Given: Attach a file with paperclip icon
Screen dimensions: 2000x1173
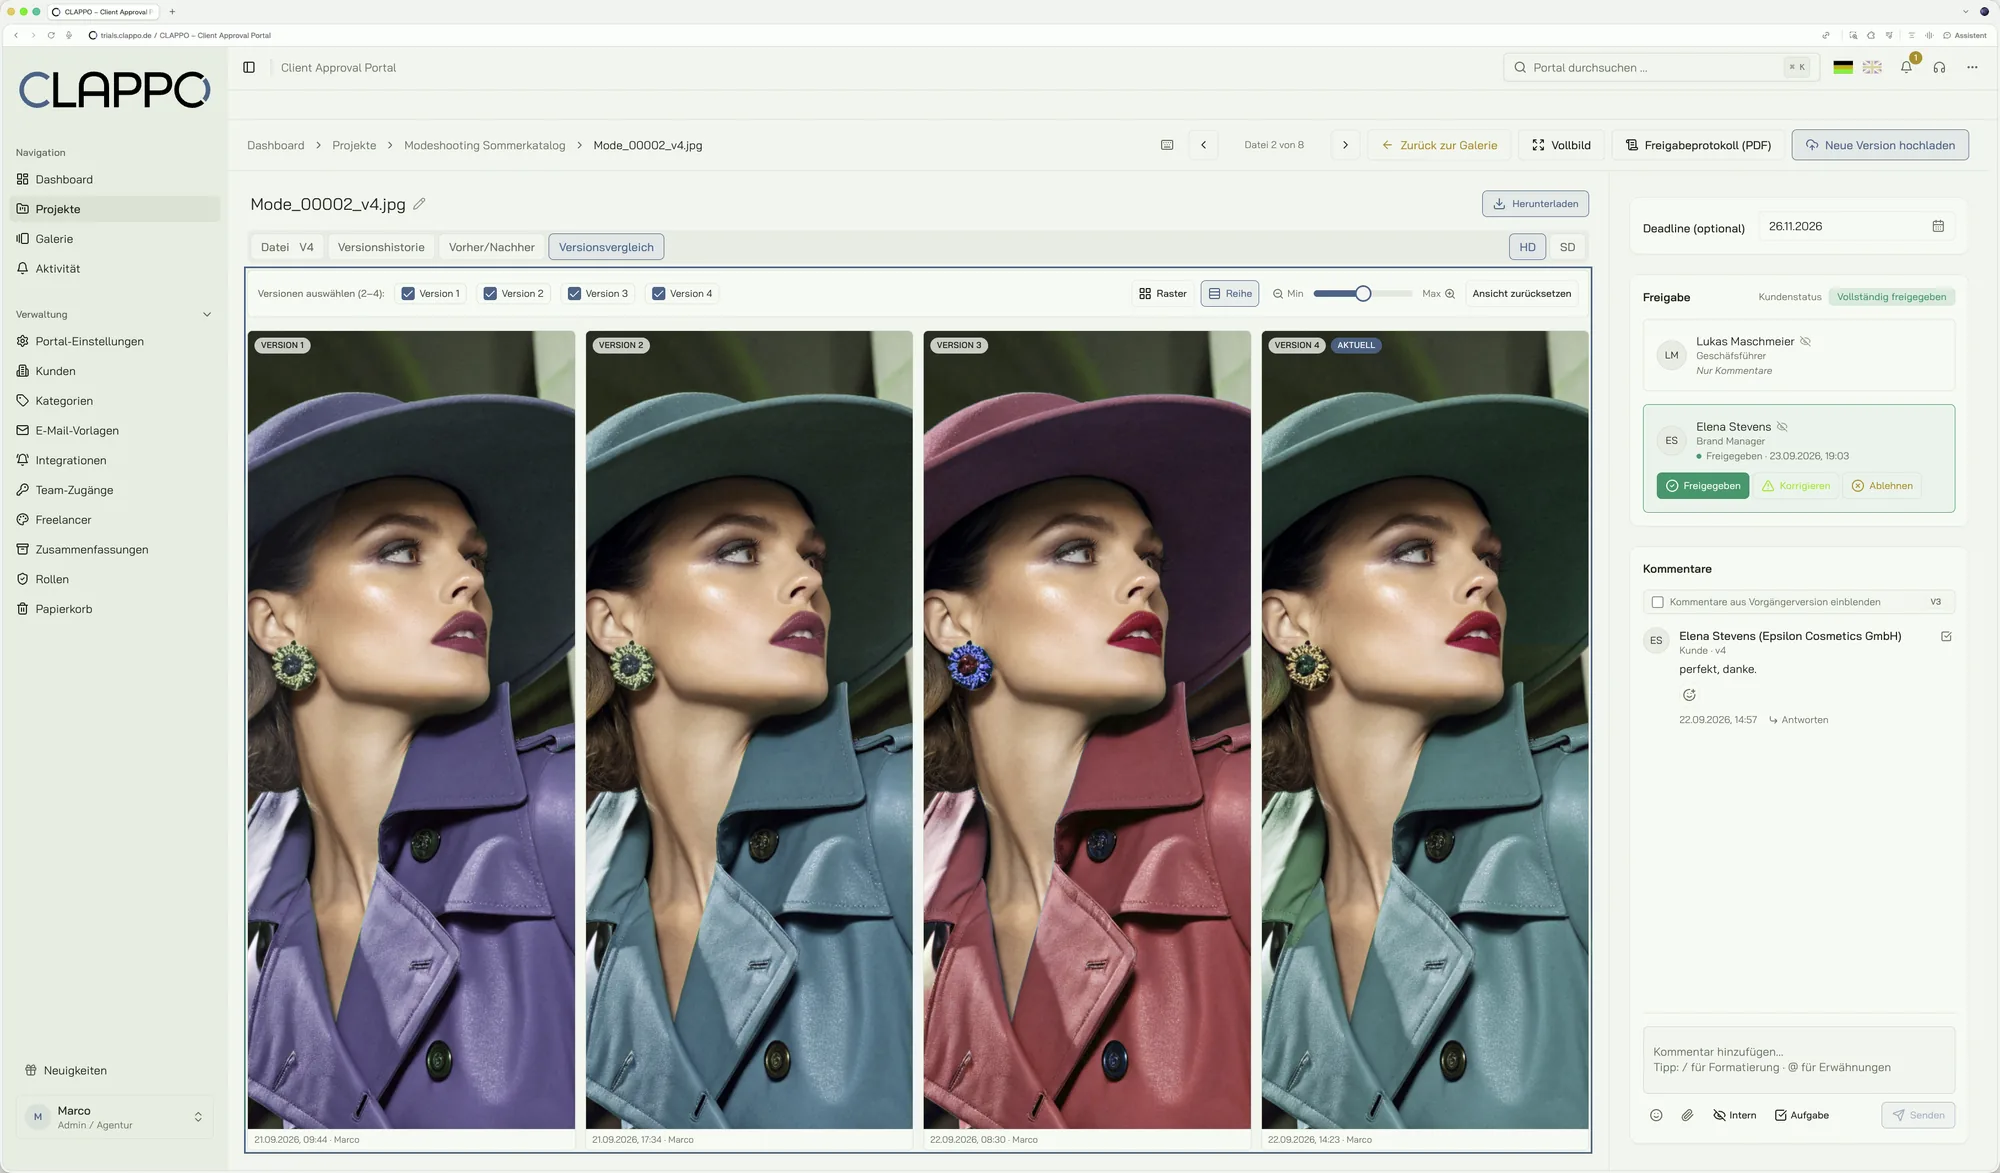Looking at the screenshot, I should pos(1687,1115).
